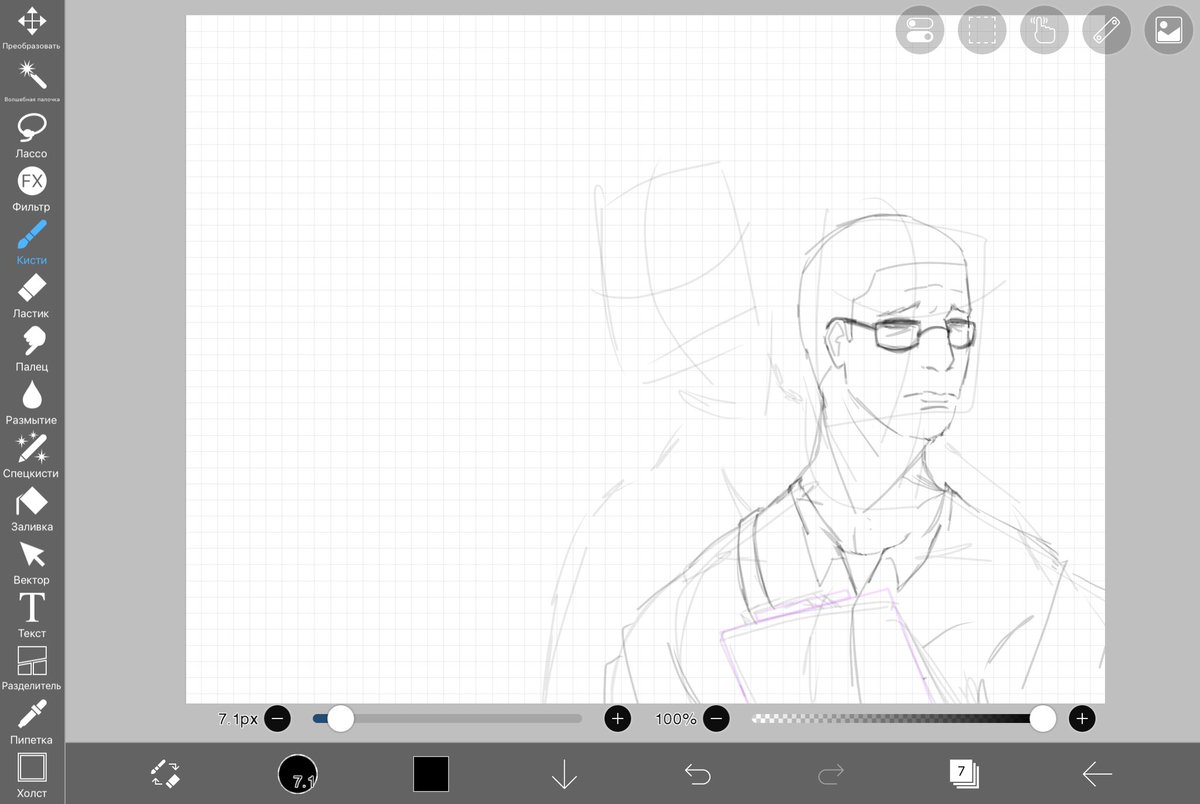Select the Кисти brush tool
Screen dimensions: 1200x804
click(32, 242)
